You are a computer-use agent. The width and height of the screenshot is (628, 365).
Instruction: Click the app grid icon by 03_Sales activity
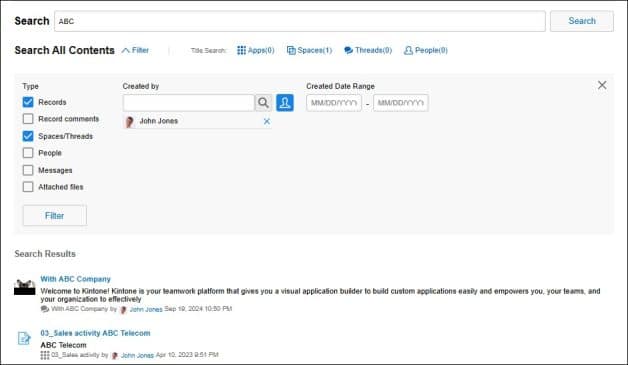coord(45,355)
